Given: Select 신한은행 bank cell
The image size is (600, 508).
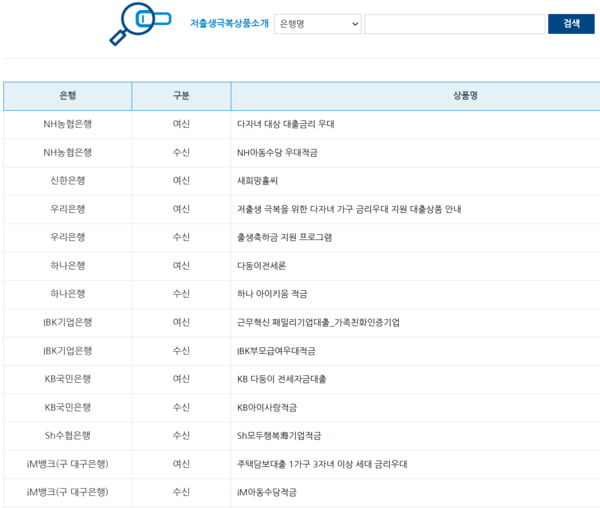Looking at the screenshot, I should point(68,181).
